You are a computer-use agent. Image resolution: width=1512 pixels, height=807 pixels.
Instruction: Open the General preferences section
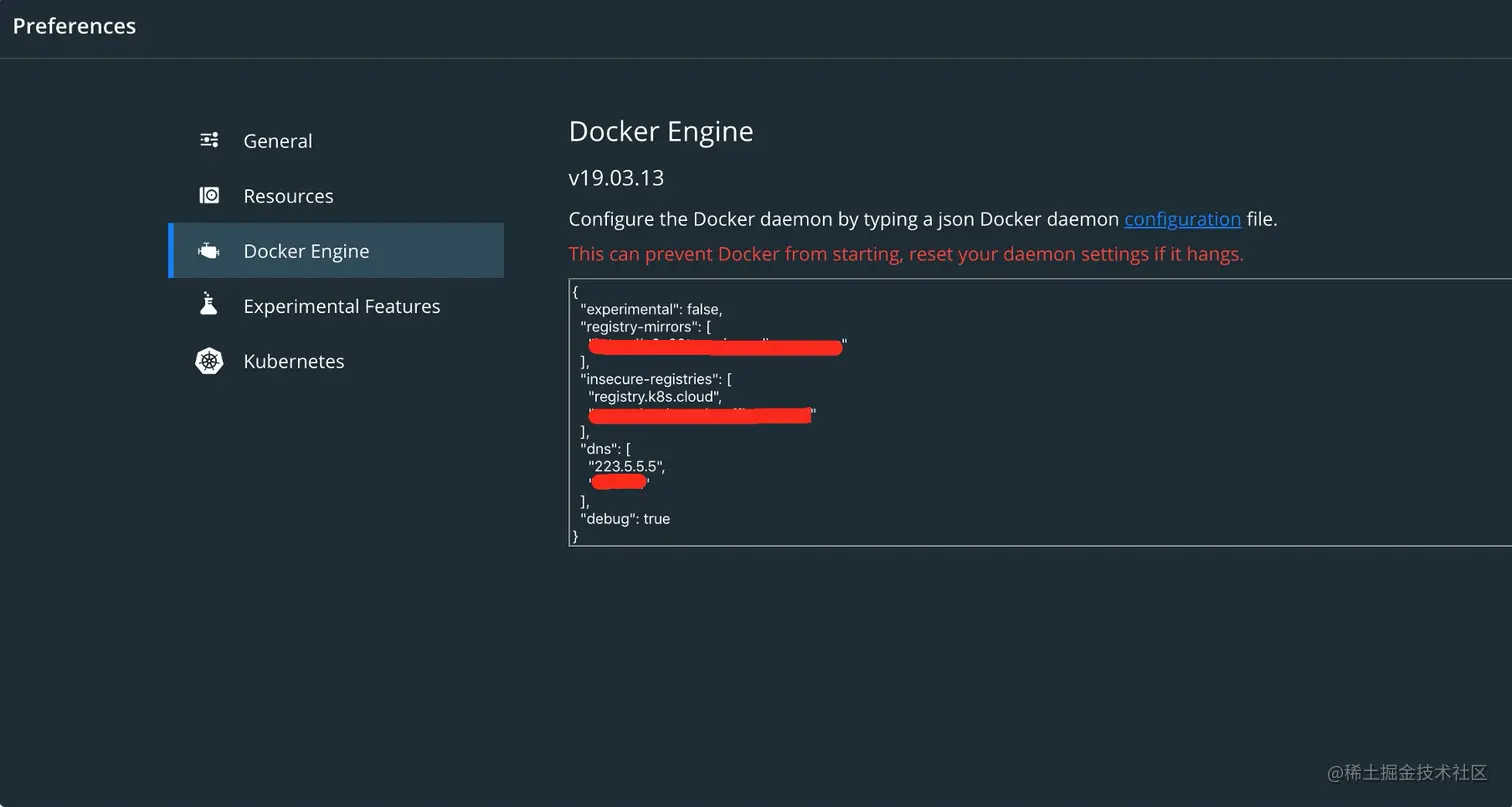(277, 141)
